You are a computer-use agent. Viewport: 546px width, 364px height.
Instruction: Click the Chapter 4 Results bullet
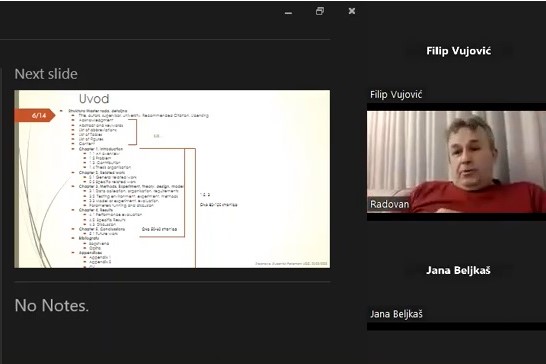[x=96, y=210]
